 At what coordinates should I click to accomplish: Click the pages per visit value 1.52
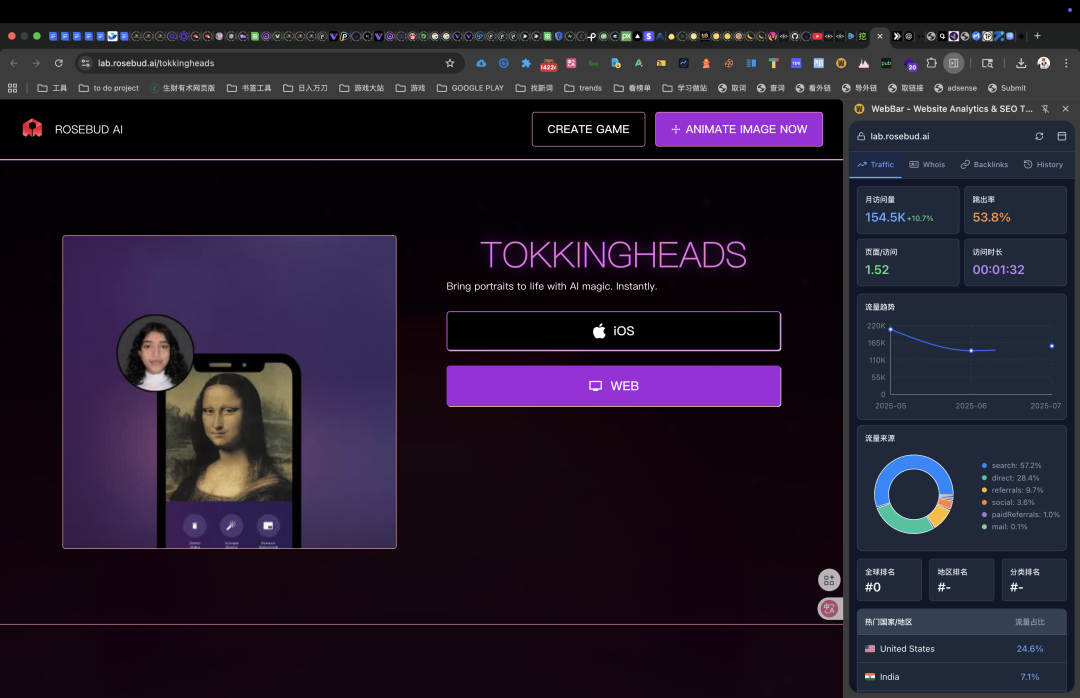877,269
